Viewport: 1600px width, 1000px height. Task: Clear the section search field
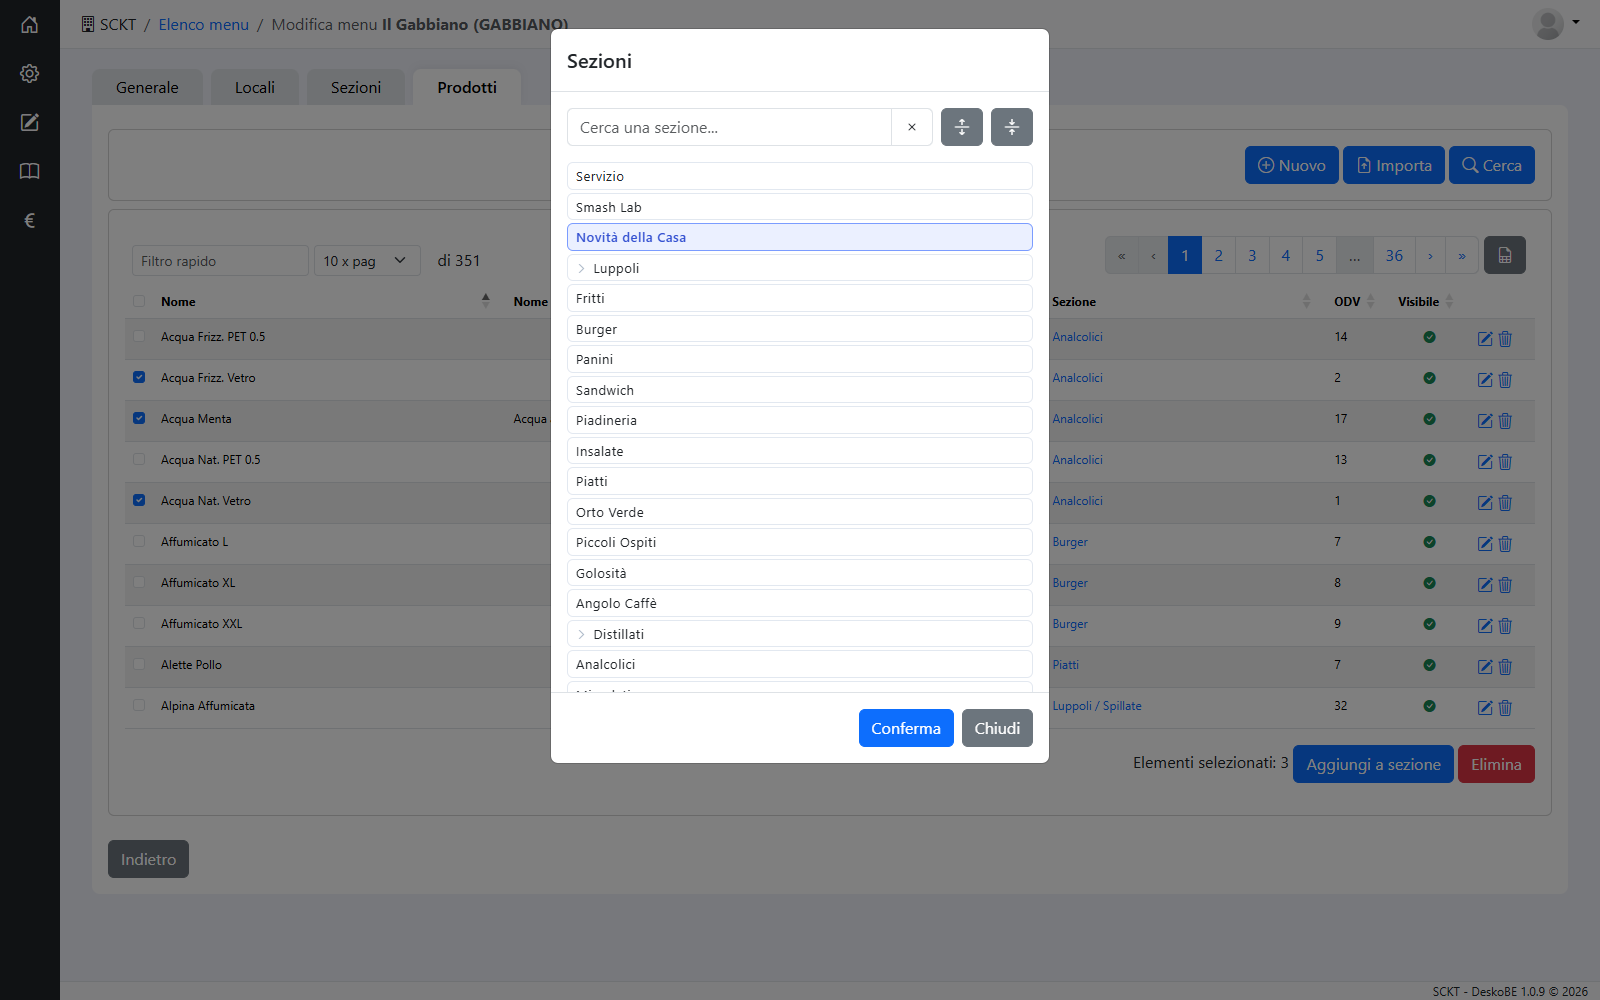912,127
